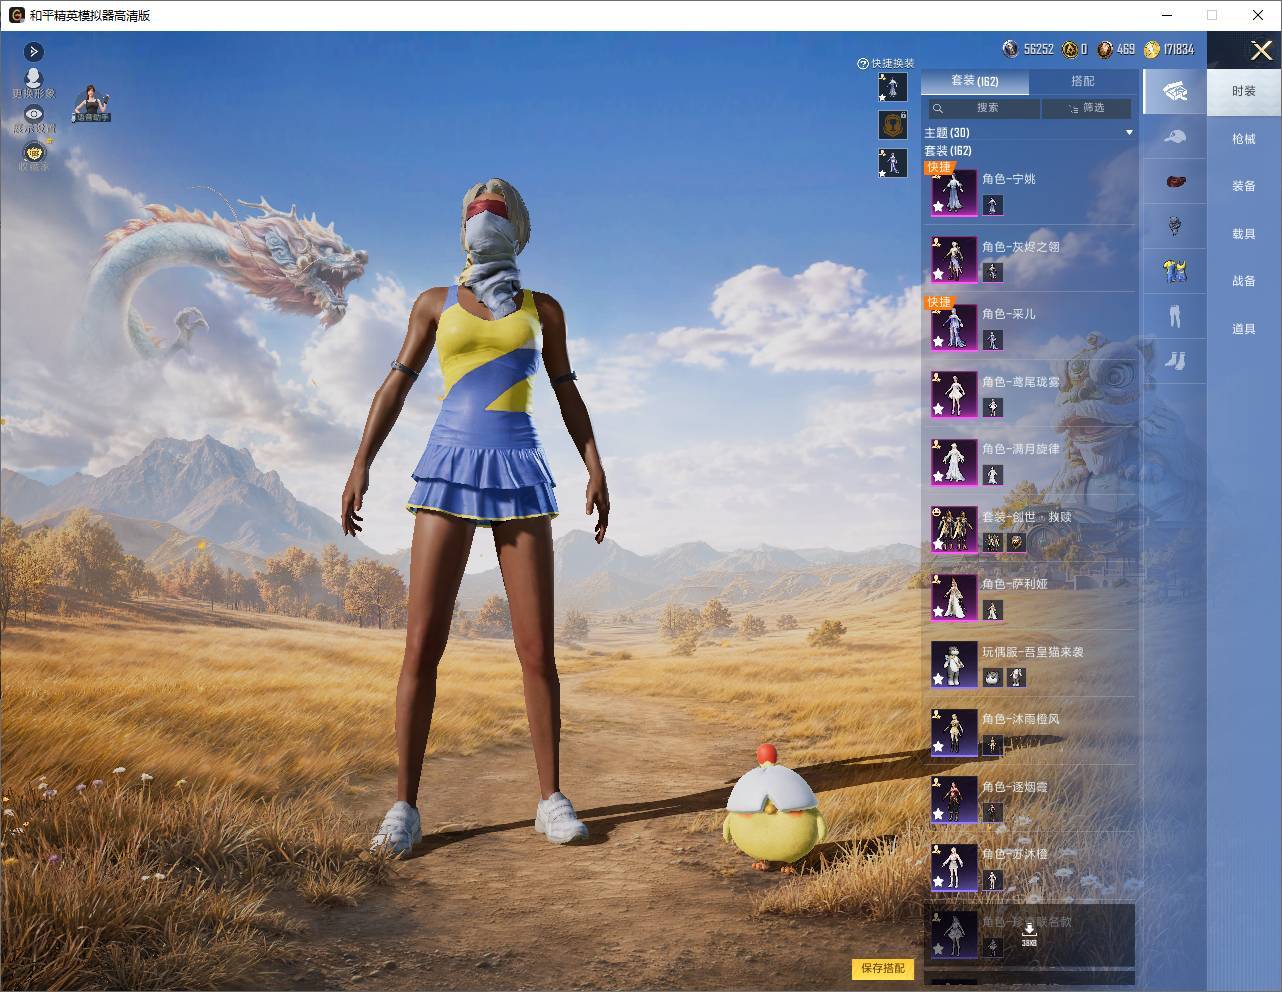Expand the 主题 (30) section arrow
Viewport: 1282px width, 992px height.
(1129, 132)
